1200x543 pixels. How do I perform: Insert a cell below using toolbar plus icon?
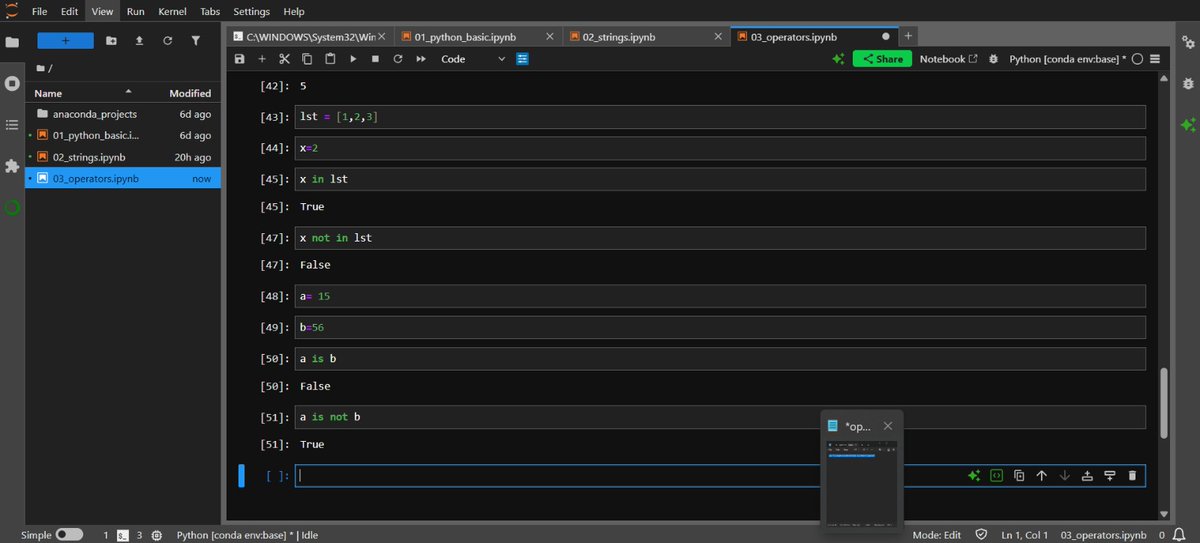coord(262,59)
